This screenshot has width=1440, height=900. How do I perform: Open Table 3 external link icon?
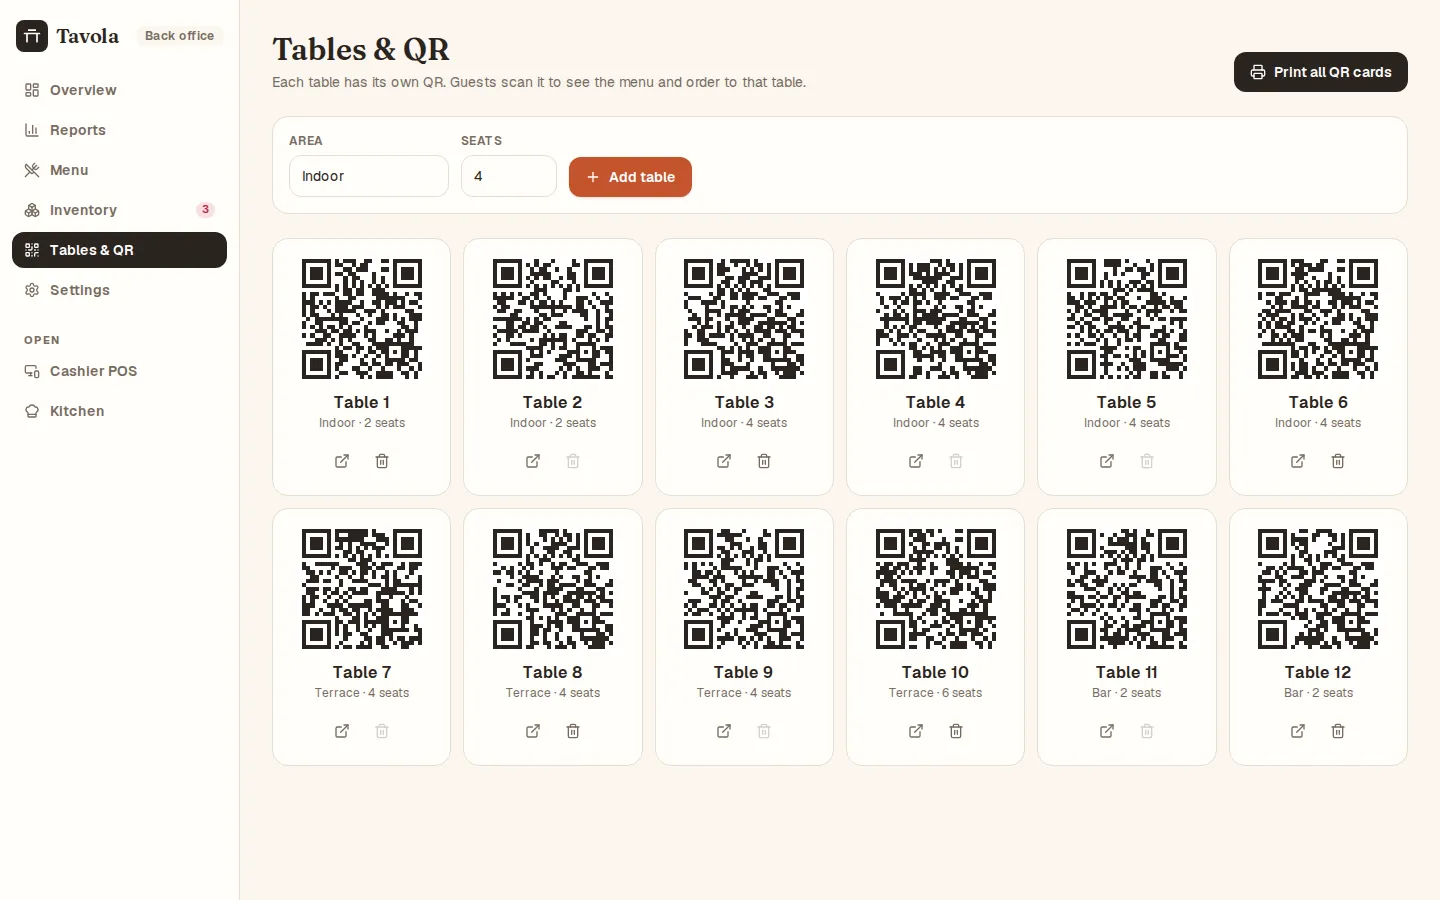[724, 461]
